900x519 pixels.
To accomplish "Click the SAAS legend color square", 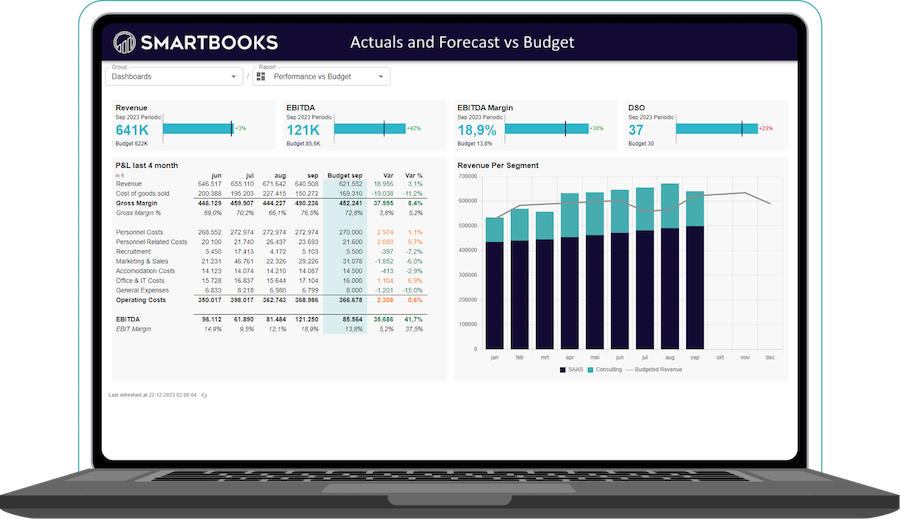I will pos(563,370).
